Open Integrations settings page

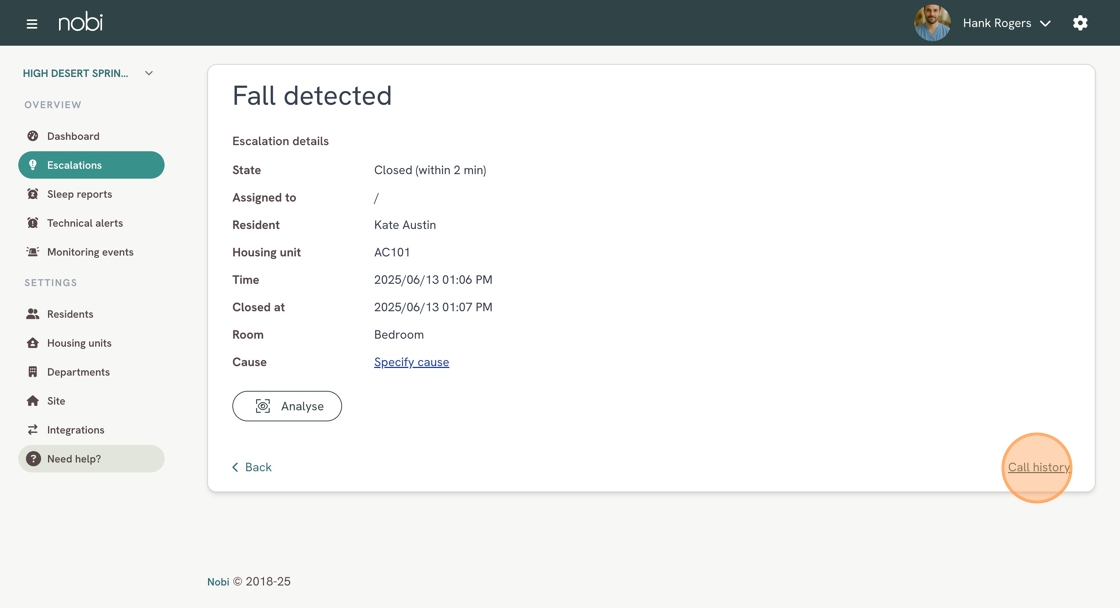(91, 429)
